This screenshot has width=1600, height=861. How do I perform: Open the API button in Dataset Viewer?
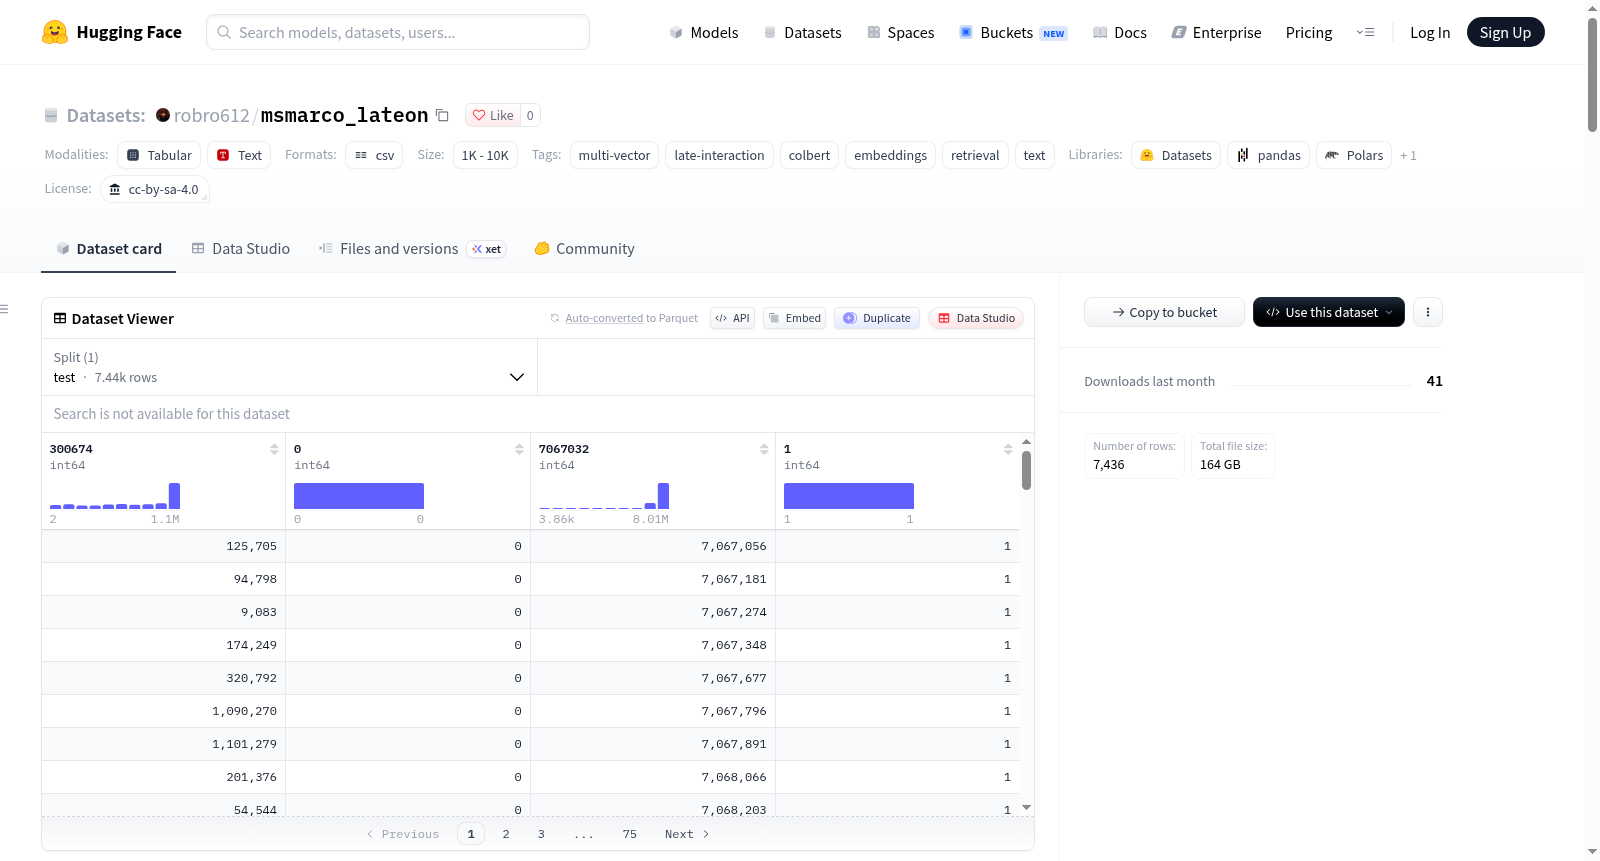pos(732,318)
